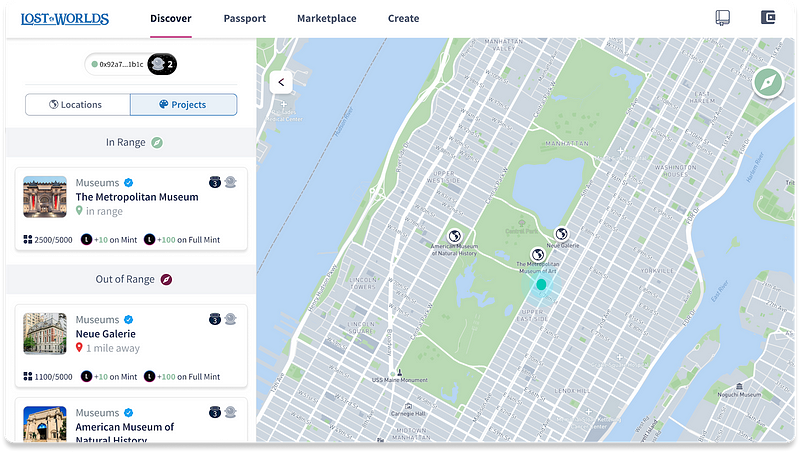
Task: Click verified badge on Metropolitan Museum card
Action: pyautogui.click(x=129, y=183)
